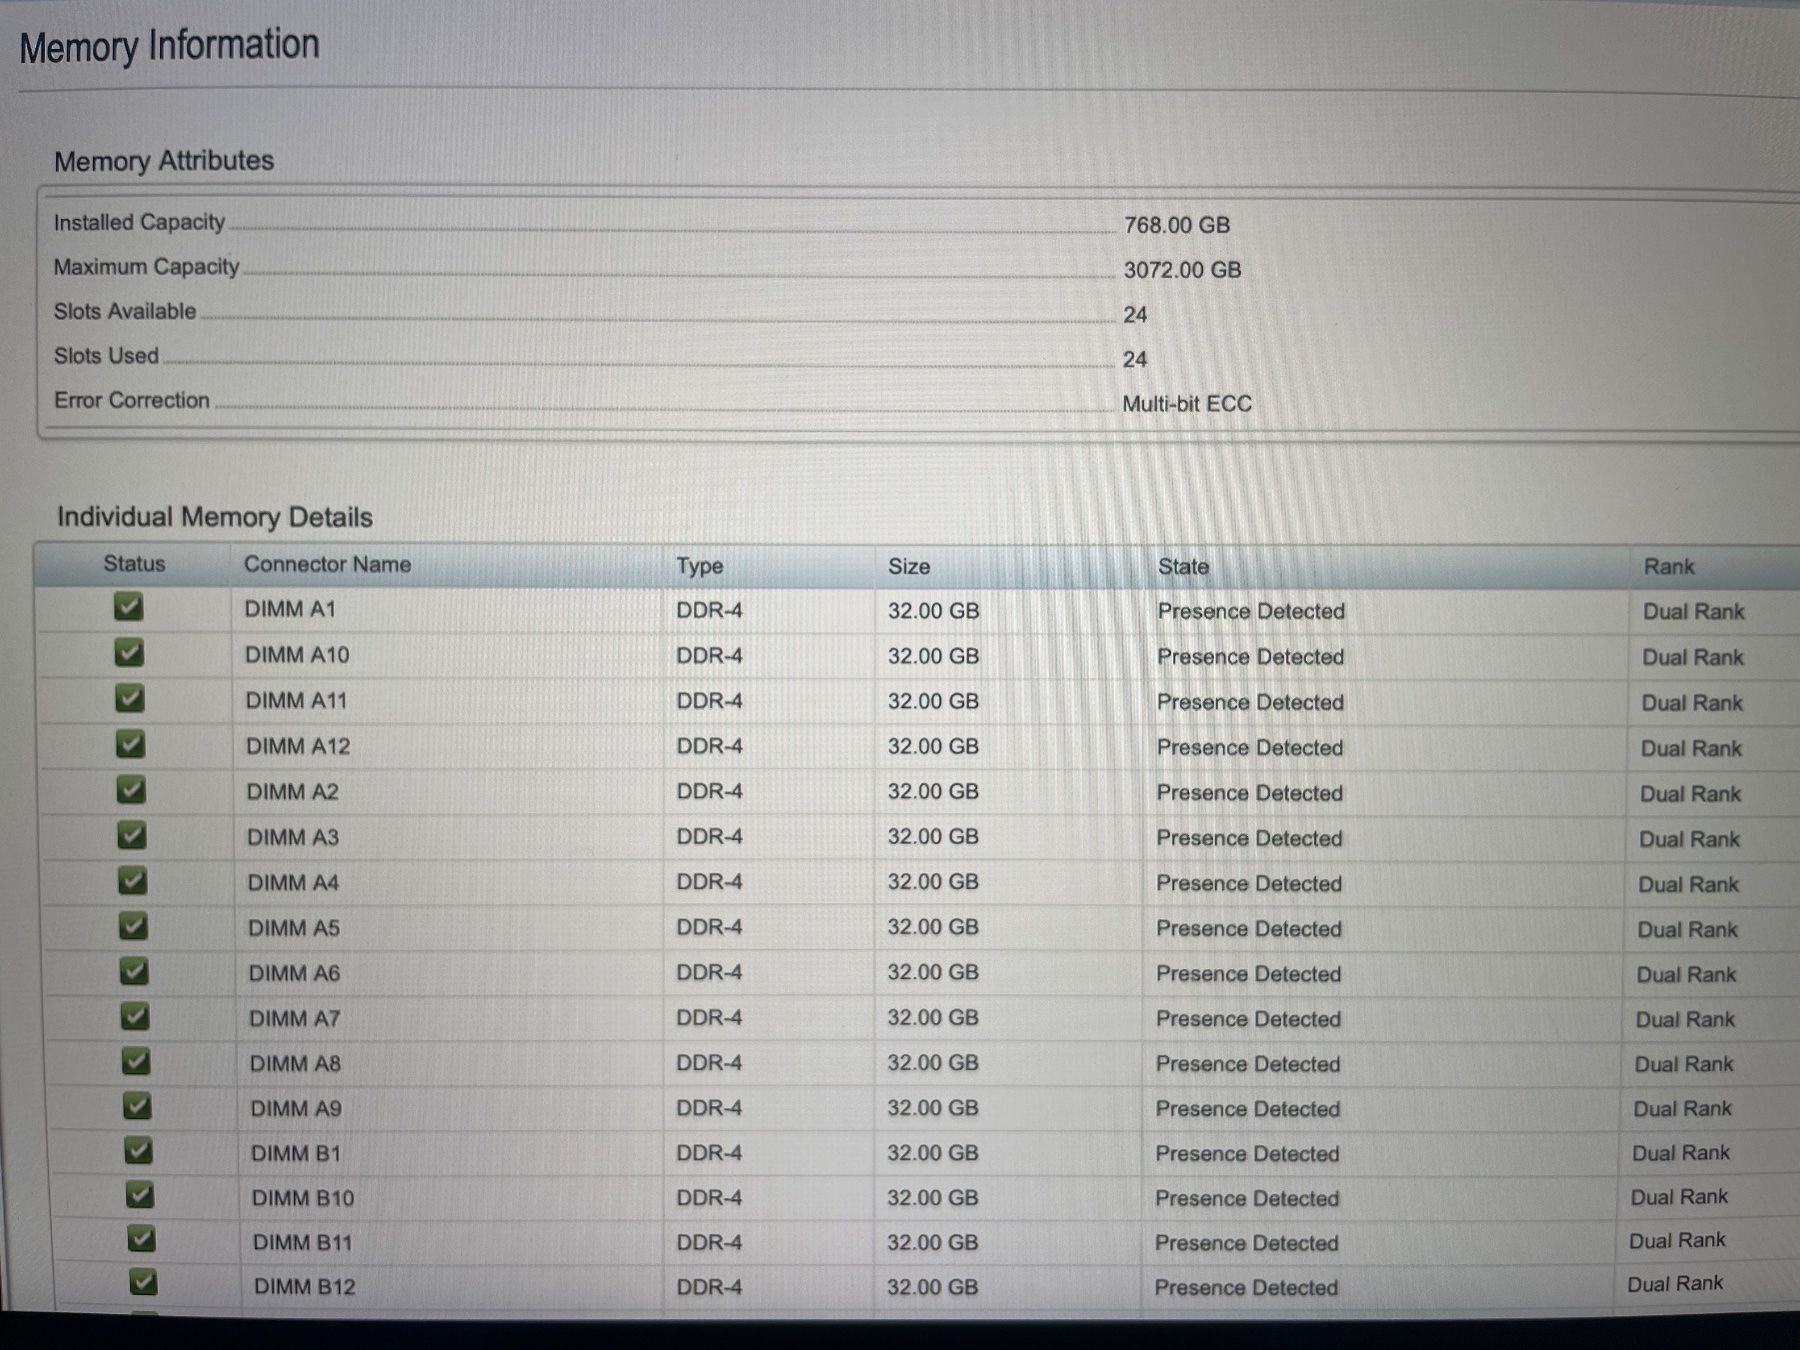Viewport: 1800px width, 1350px height.
Task: Click the Installed Capacity value 768.00 GB
Action: point(1177,225)
